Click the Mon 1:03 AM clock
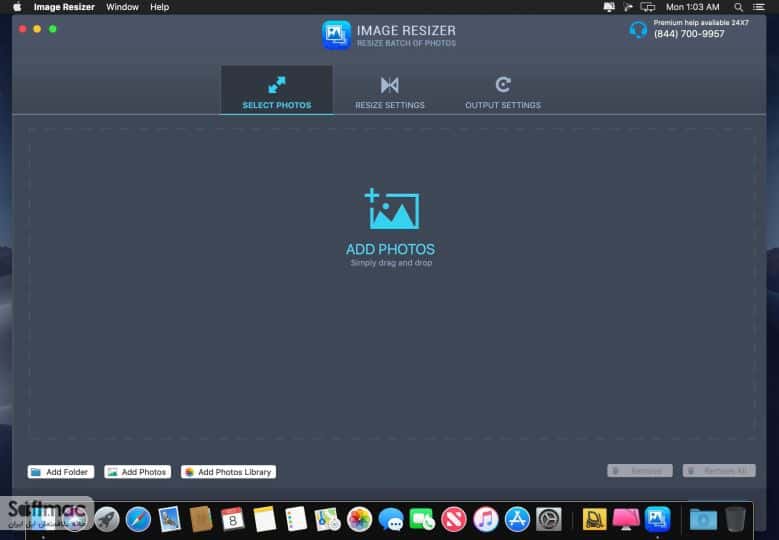 [x=692, y=7]
